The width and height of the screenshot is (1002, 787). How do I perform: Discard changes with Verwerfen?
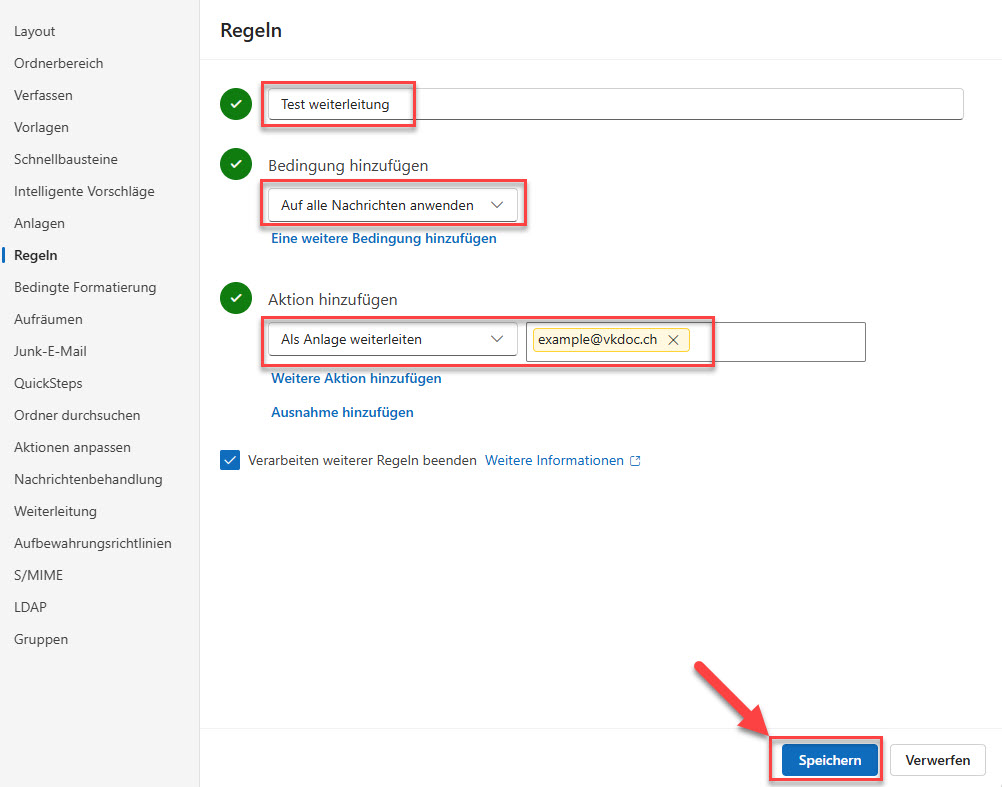937,760
